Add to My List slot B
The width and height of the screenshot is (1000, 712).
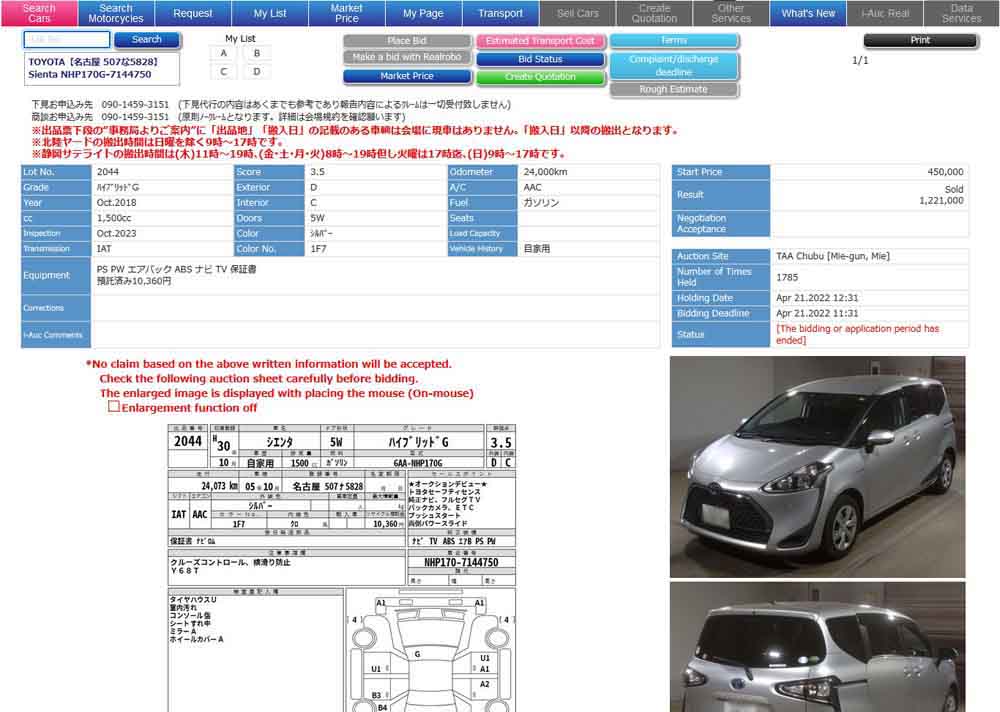[256, 54]
